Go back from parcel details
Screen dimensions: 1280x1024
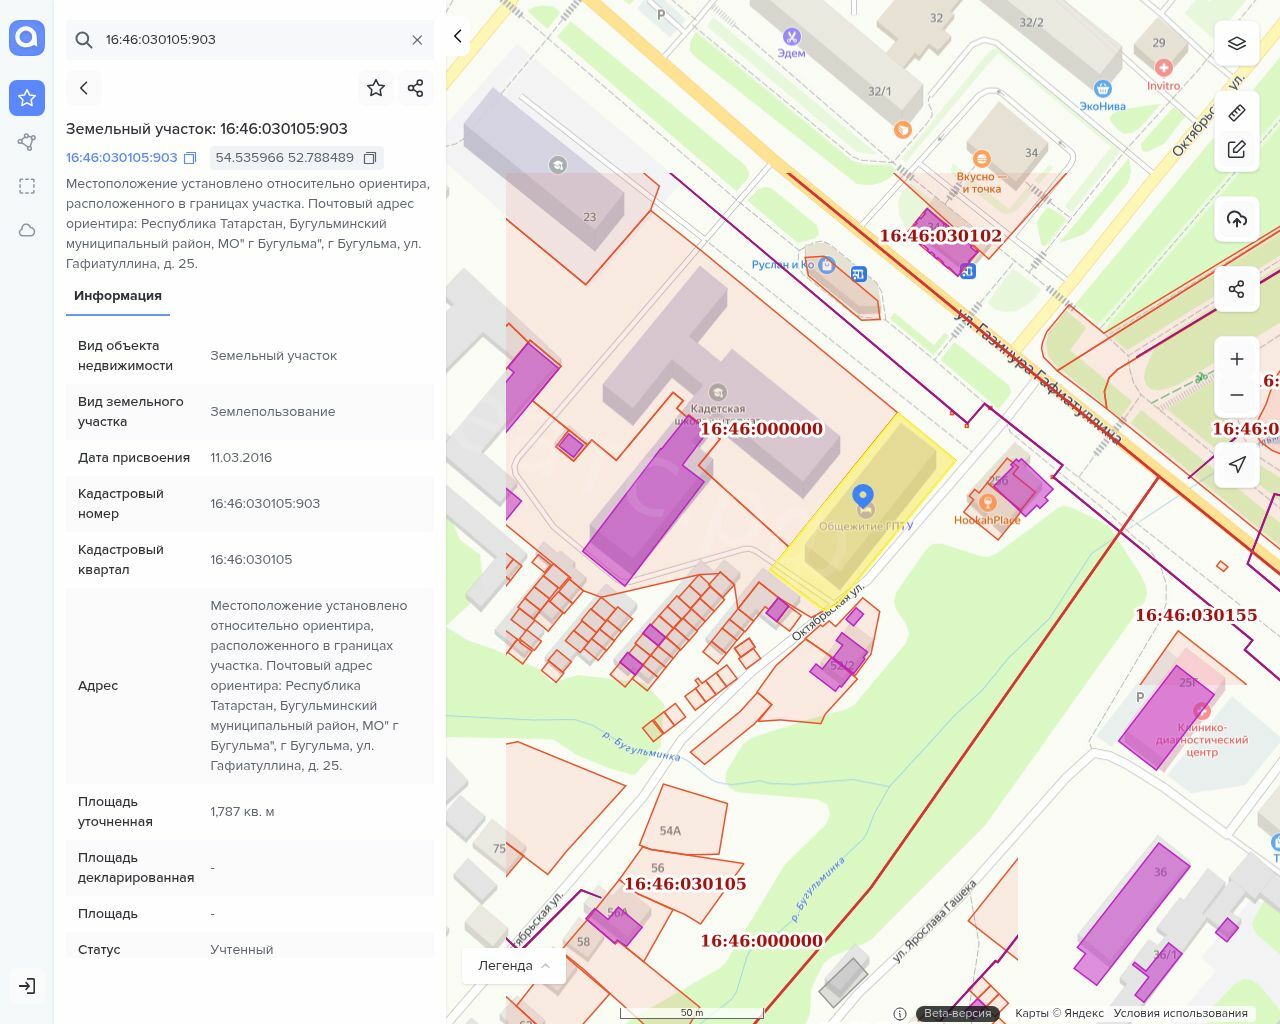84,88
